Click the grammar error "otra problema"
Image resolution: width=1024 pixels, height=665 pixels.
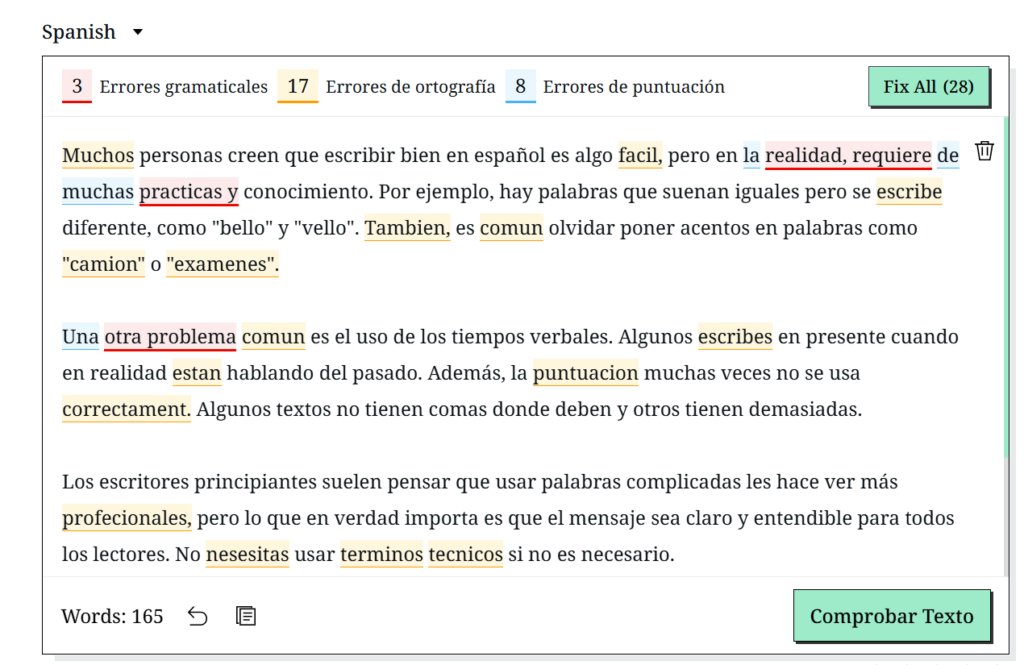point(170,337)
